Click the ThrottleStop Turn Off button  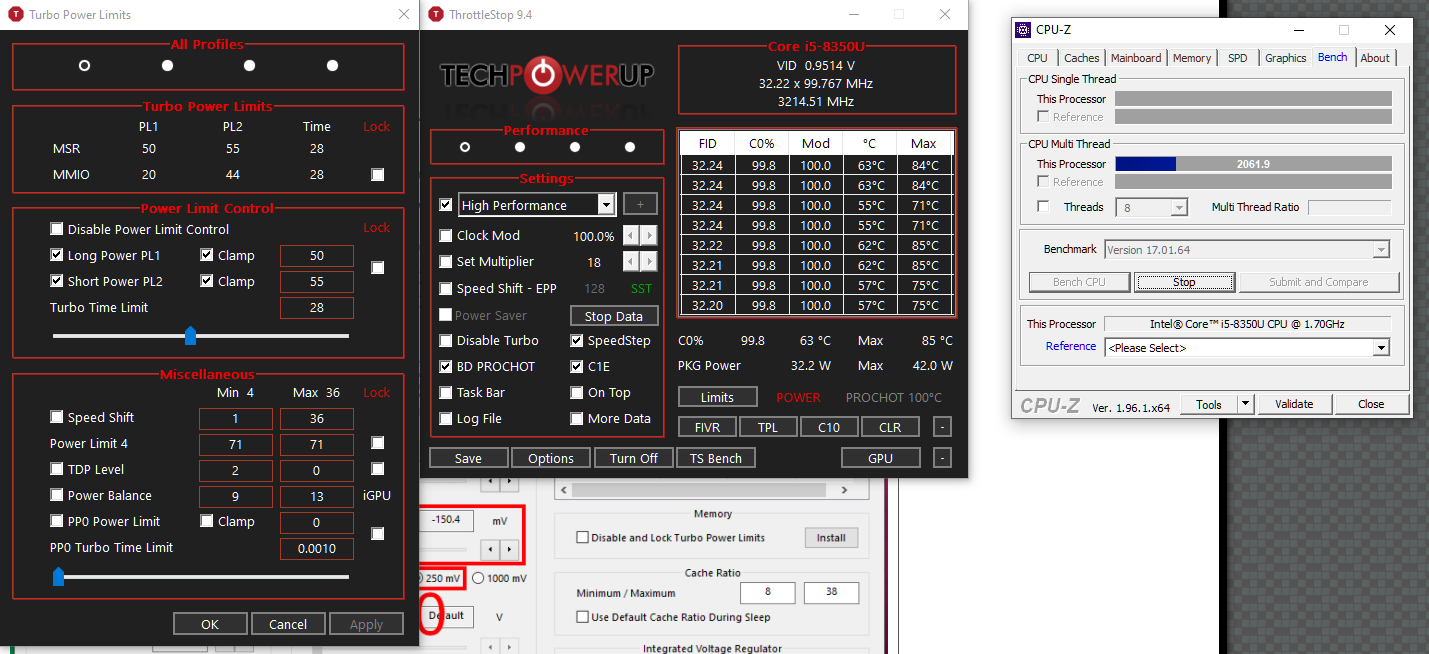pyautogui.click(x=634, y=458)
